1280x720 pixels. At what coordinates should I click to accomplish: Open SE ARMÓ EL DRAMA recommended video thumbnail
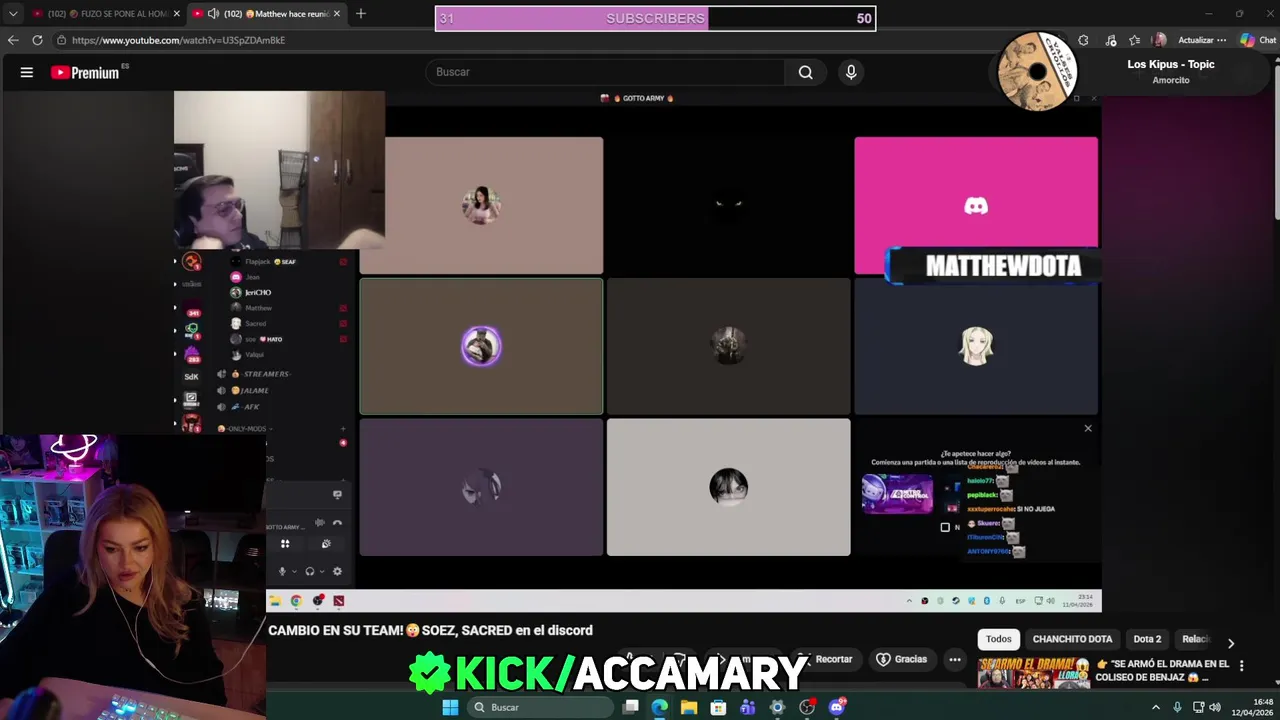(x=1033, y=673)
